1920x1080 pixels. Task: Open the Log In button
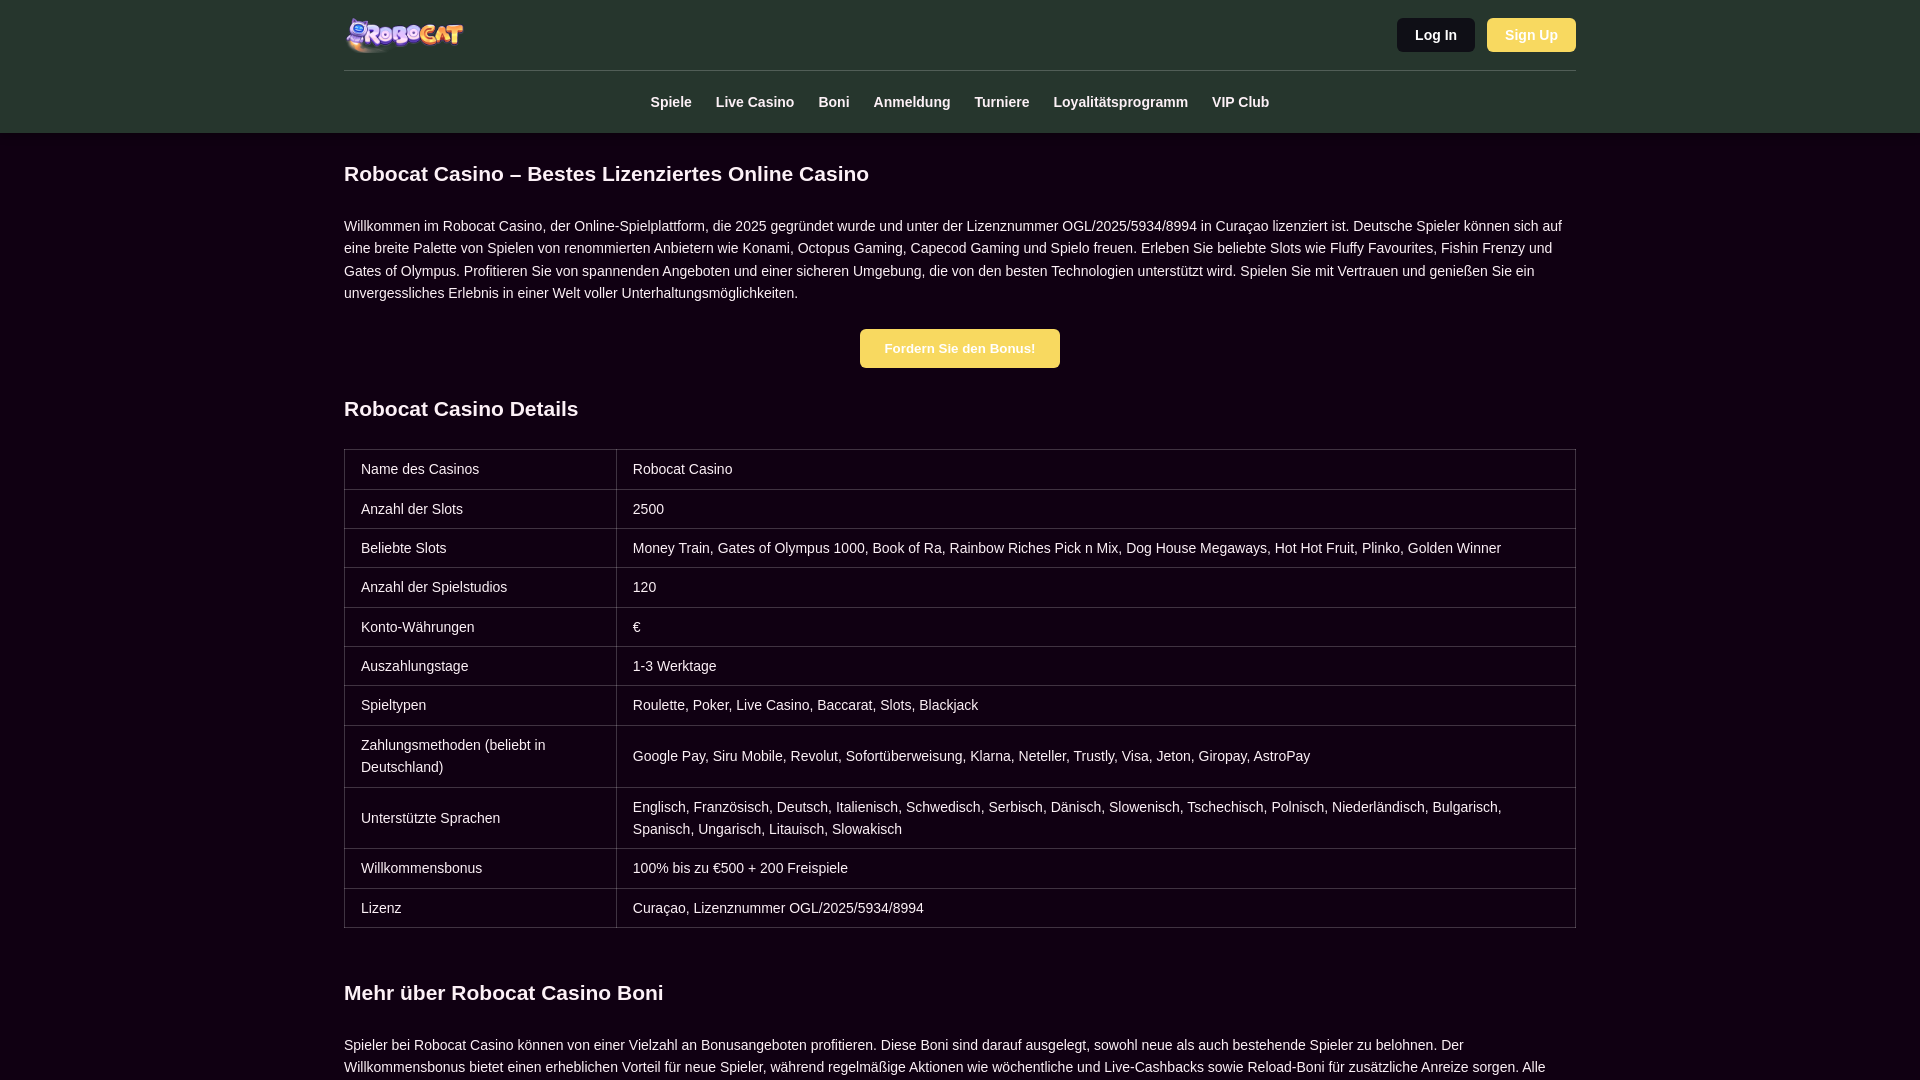[1435, 35]
